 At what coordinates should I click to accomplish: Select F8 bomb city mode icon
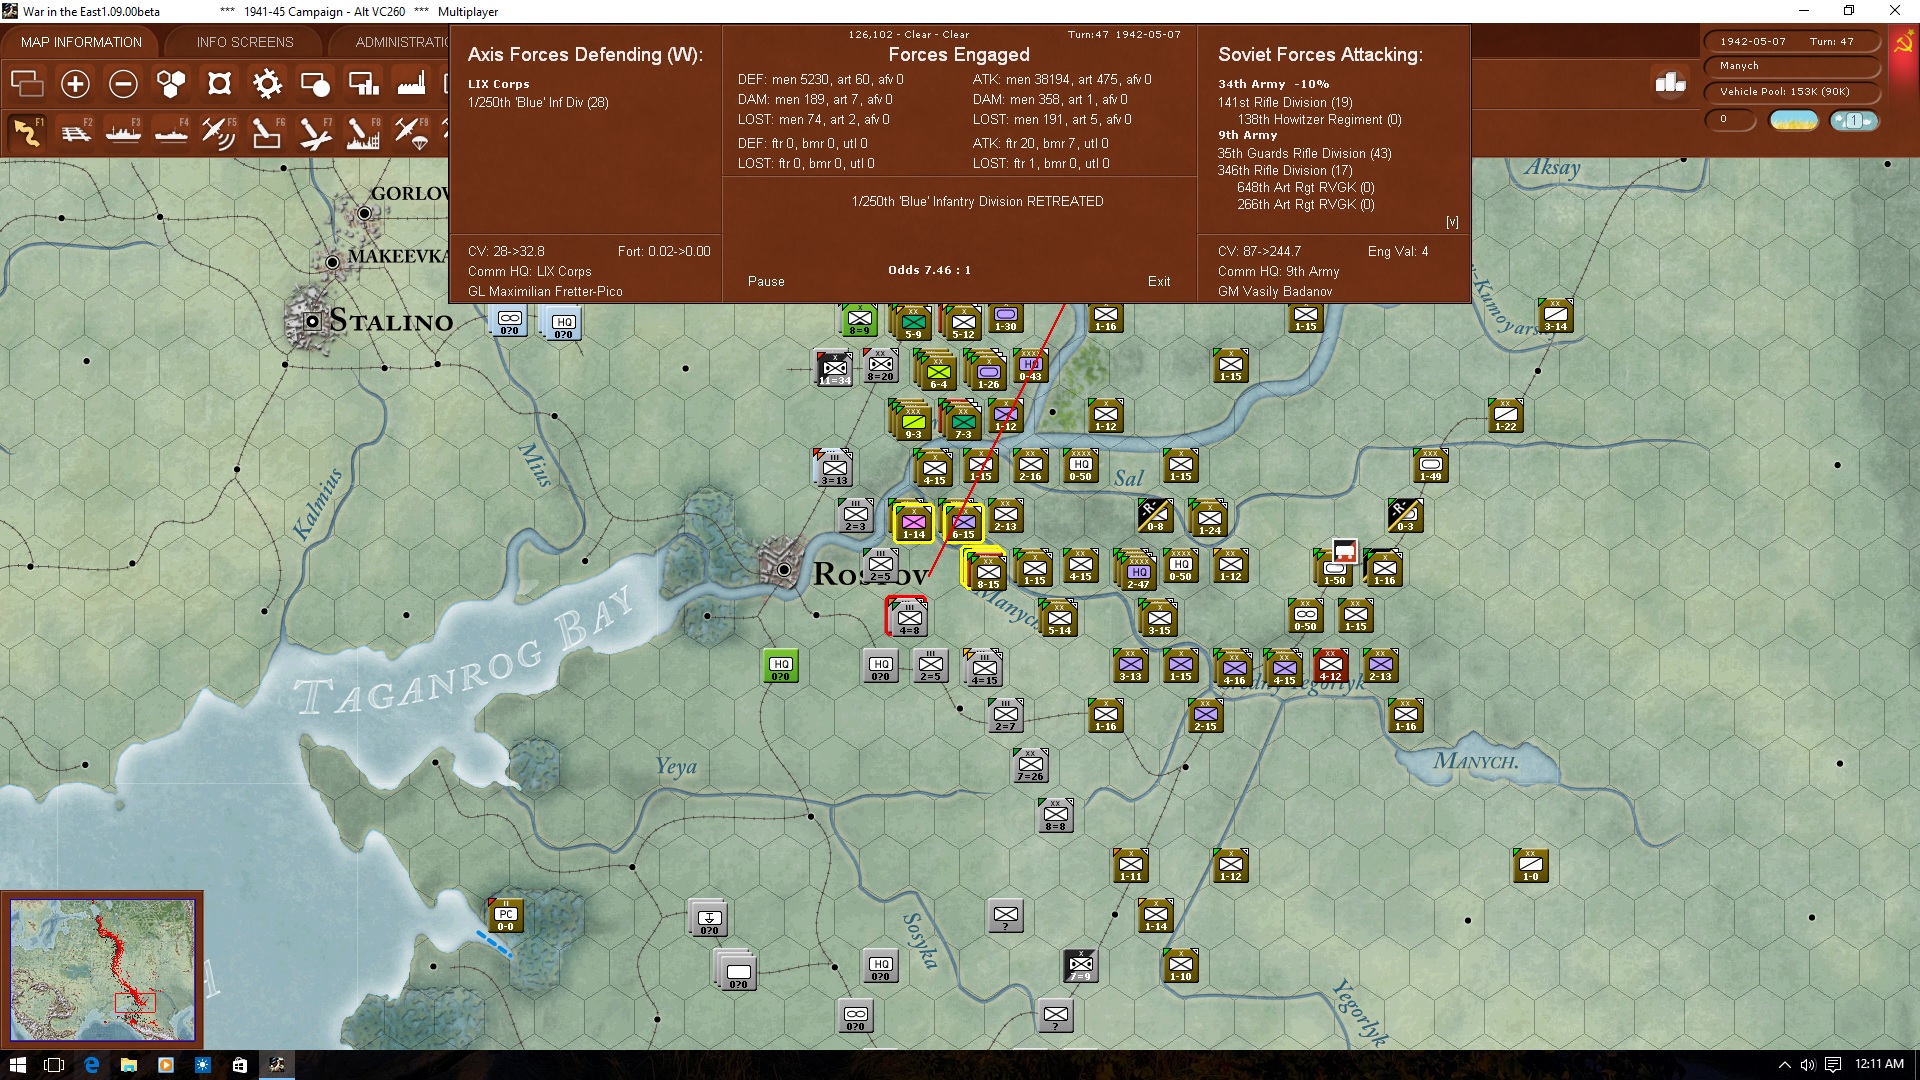[x=363, y=132]
